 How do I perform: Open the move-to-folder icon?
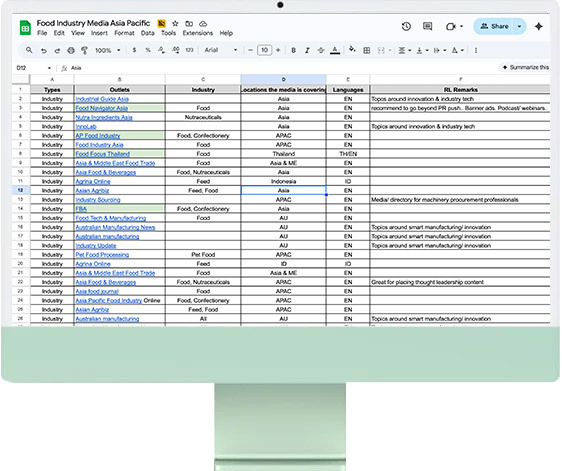coord(189,24)
